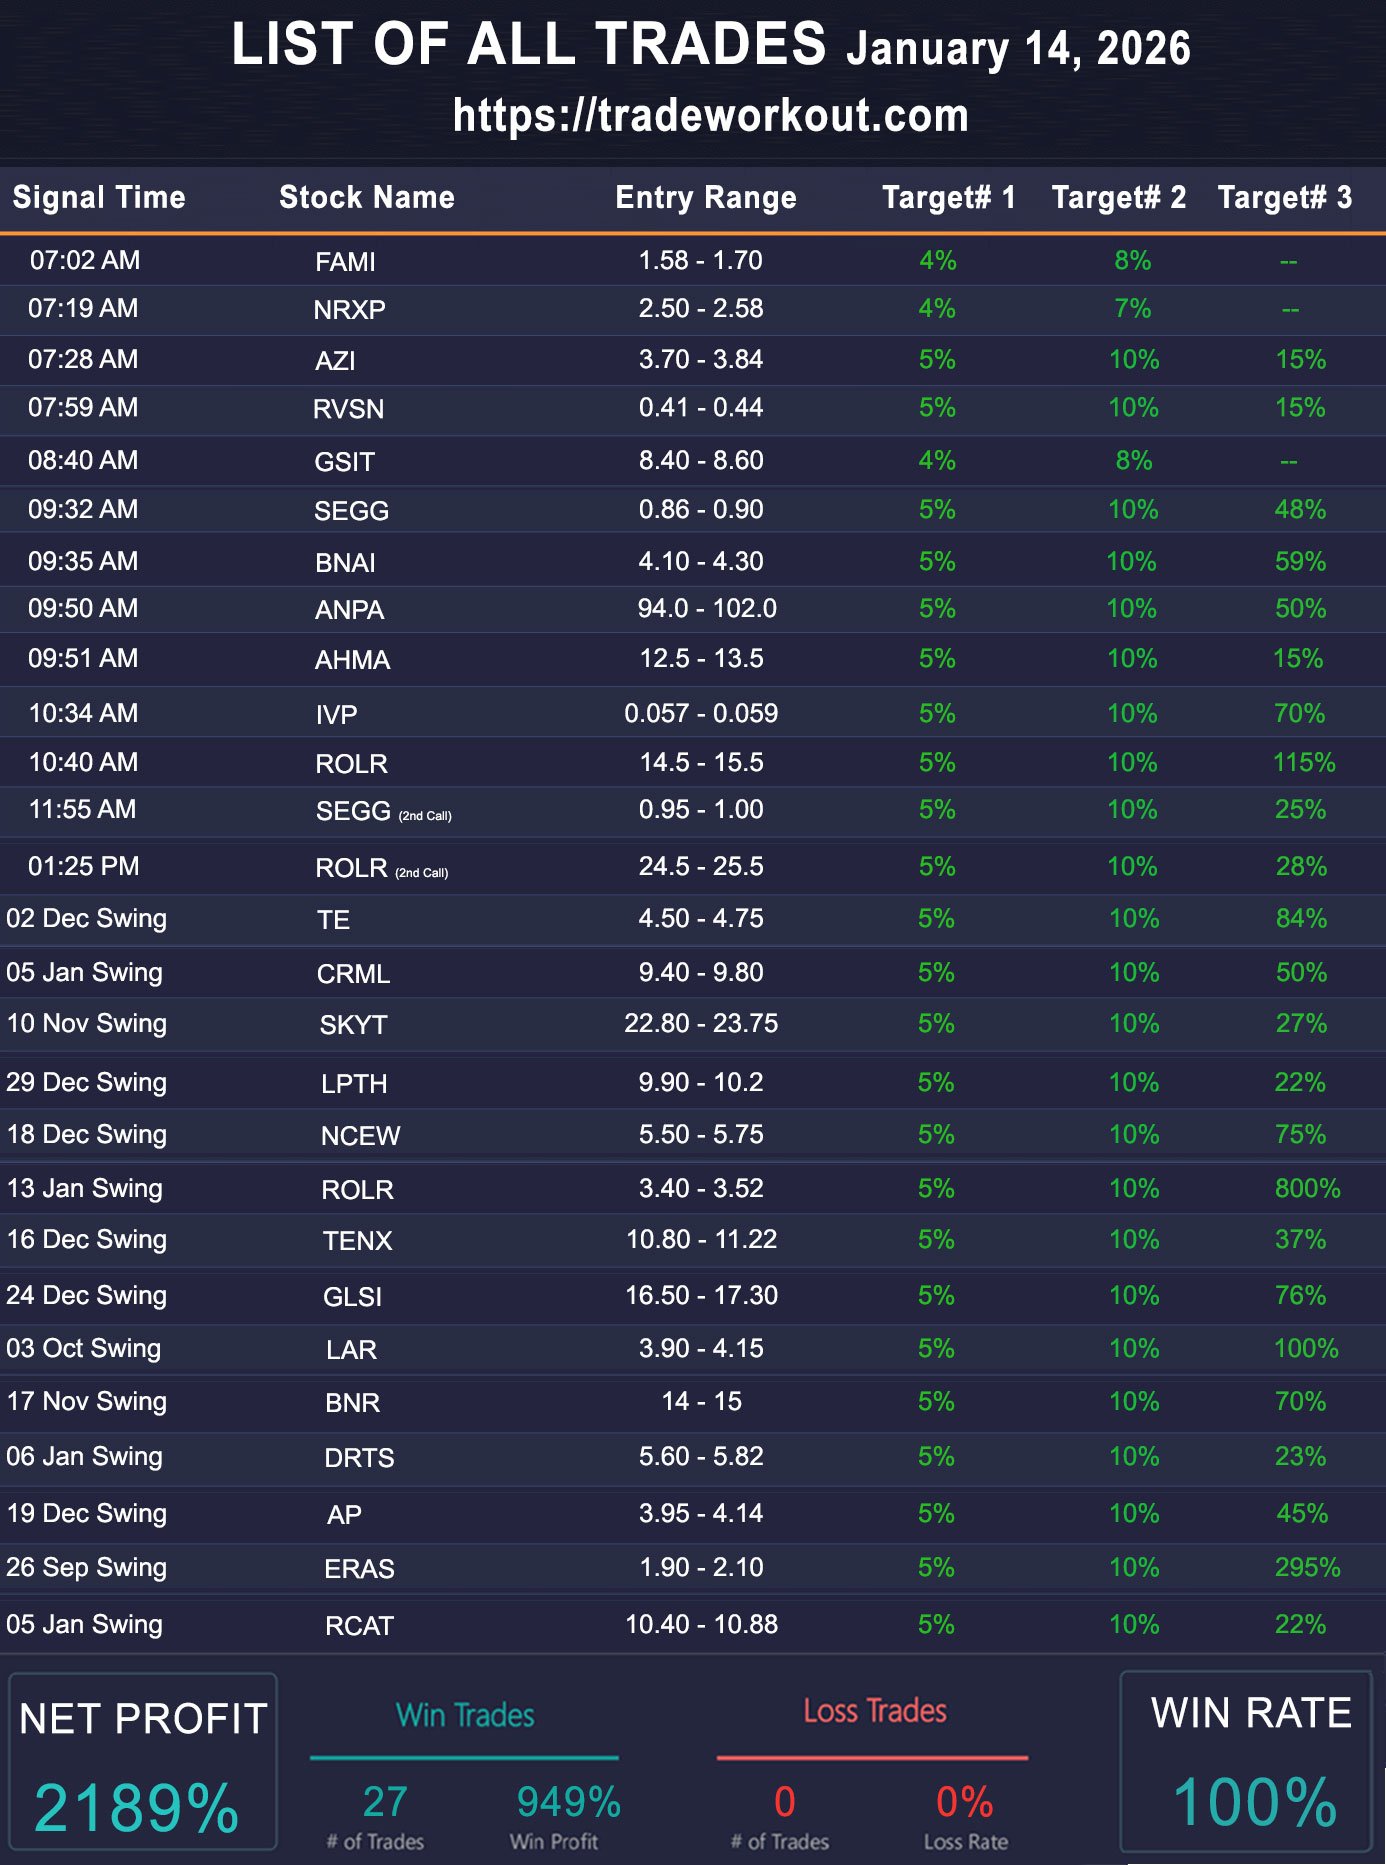
Task: Click the 03 Oct Swing signal entry
Action: (84, 1348)
